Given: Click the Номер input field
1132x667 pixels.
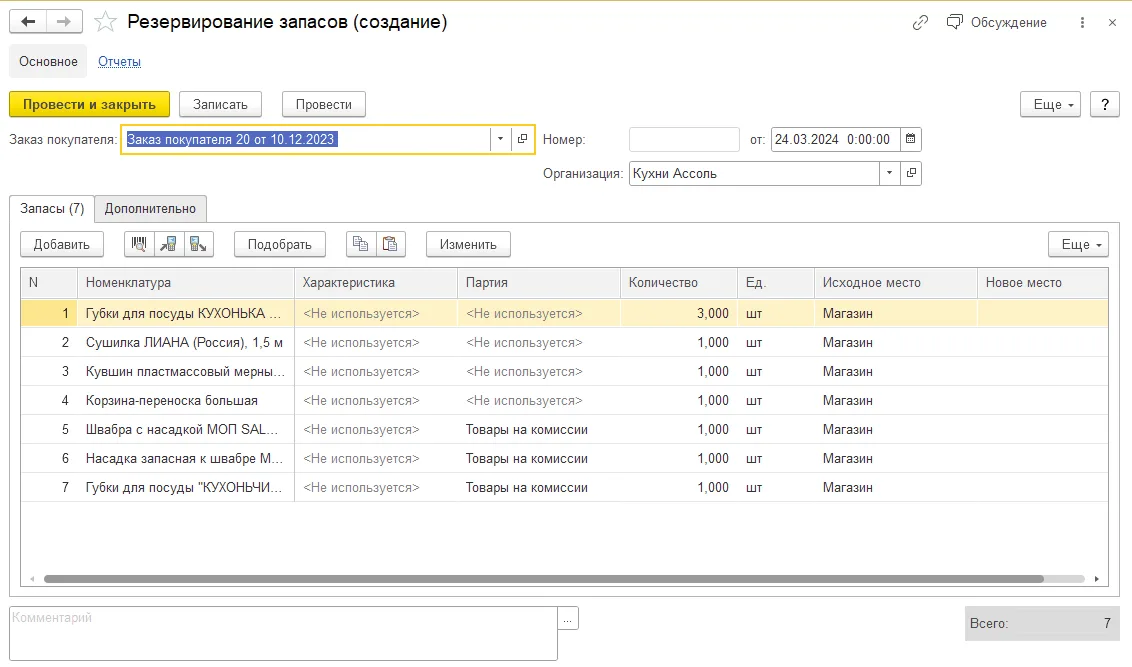Looking at the screenshot, I should pyautogui.click(x=684, y=139).
